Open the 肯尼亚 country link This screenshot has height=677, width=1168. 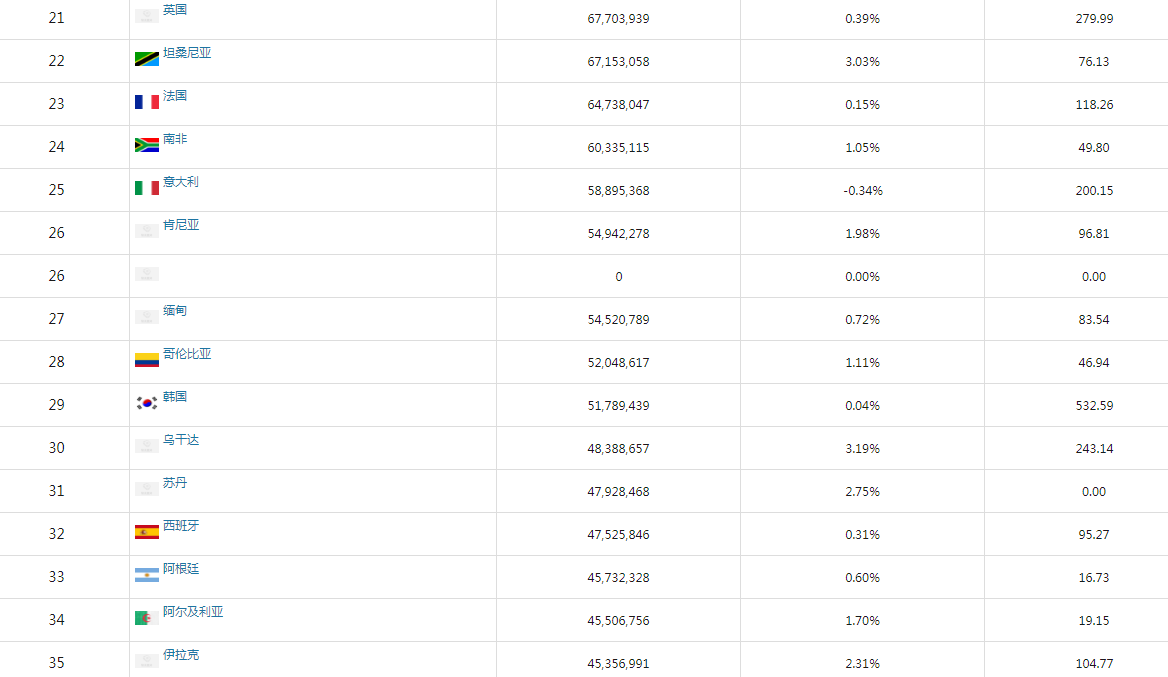coord(181,225)
